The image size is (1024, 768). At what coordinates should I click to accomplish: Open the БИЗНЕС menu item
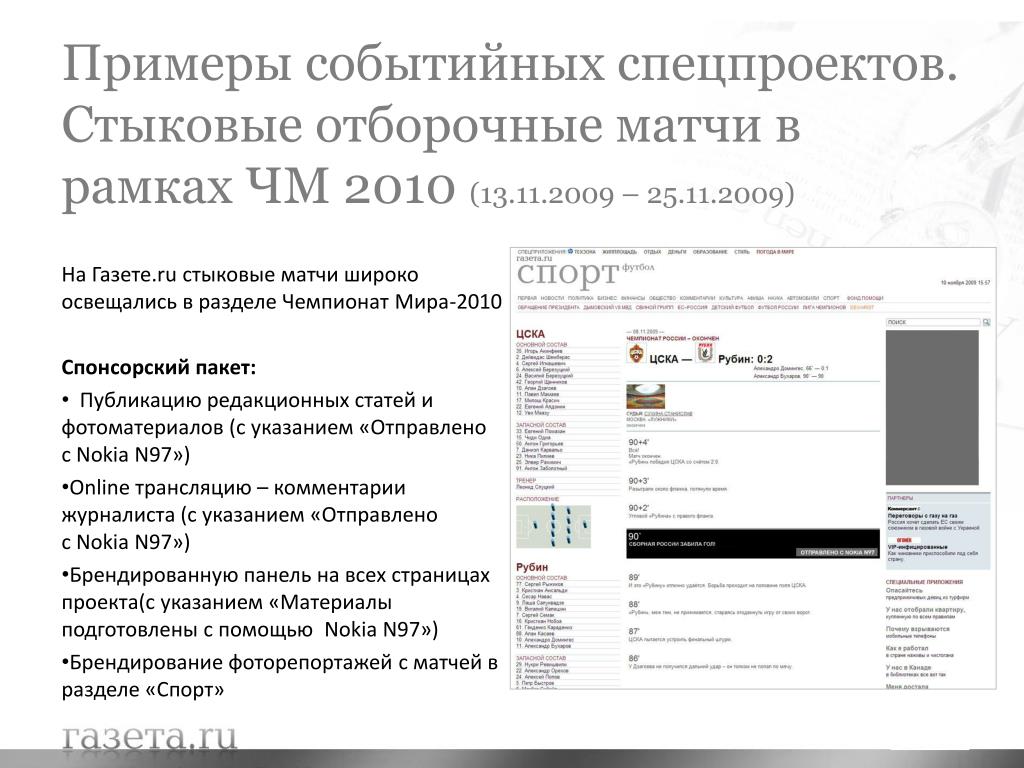coord(607,298)
